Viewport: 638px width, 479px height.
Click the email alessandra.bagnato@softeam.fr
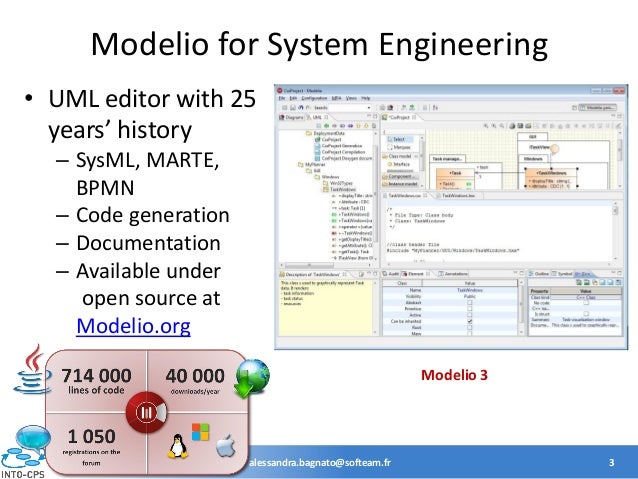(x=320, y=463)
